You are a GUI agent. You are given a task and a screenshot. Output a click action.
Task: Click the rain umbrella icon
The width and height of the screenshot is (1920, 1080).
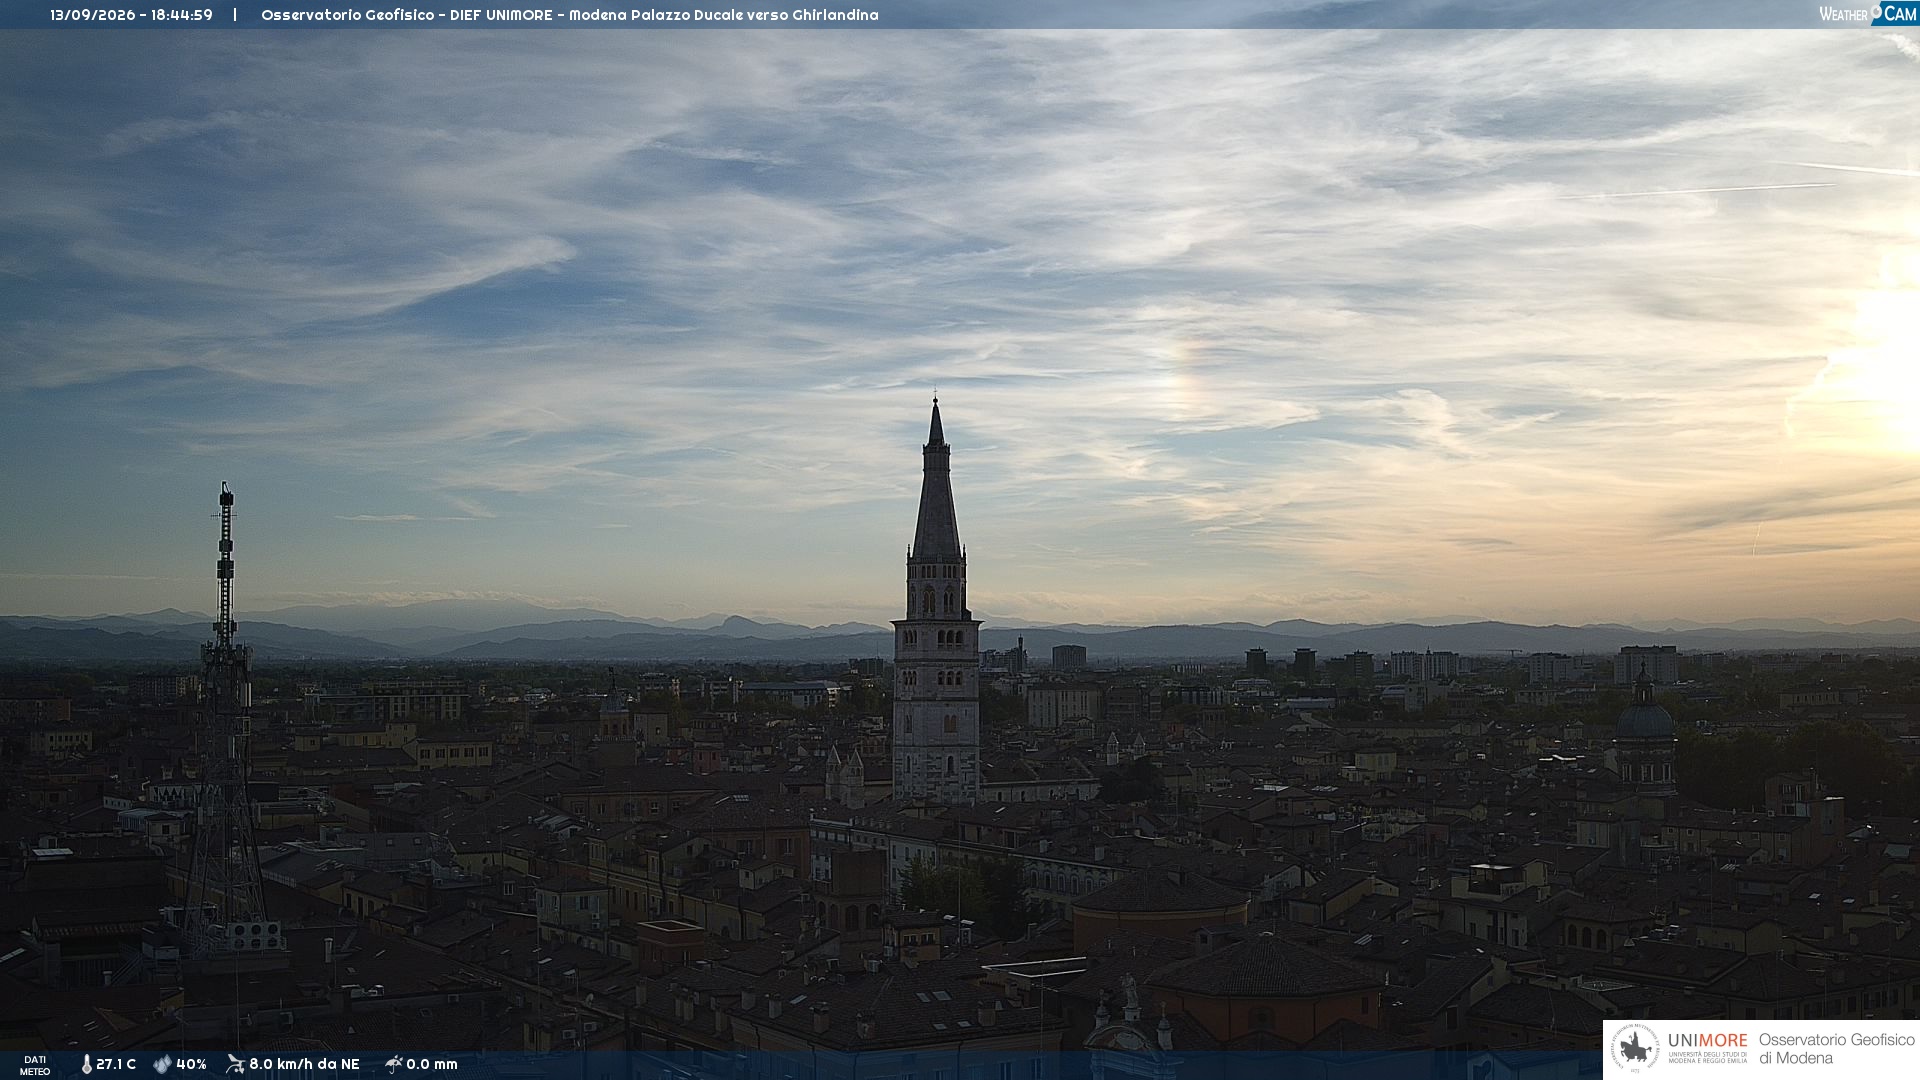(x=394, y=1064)
